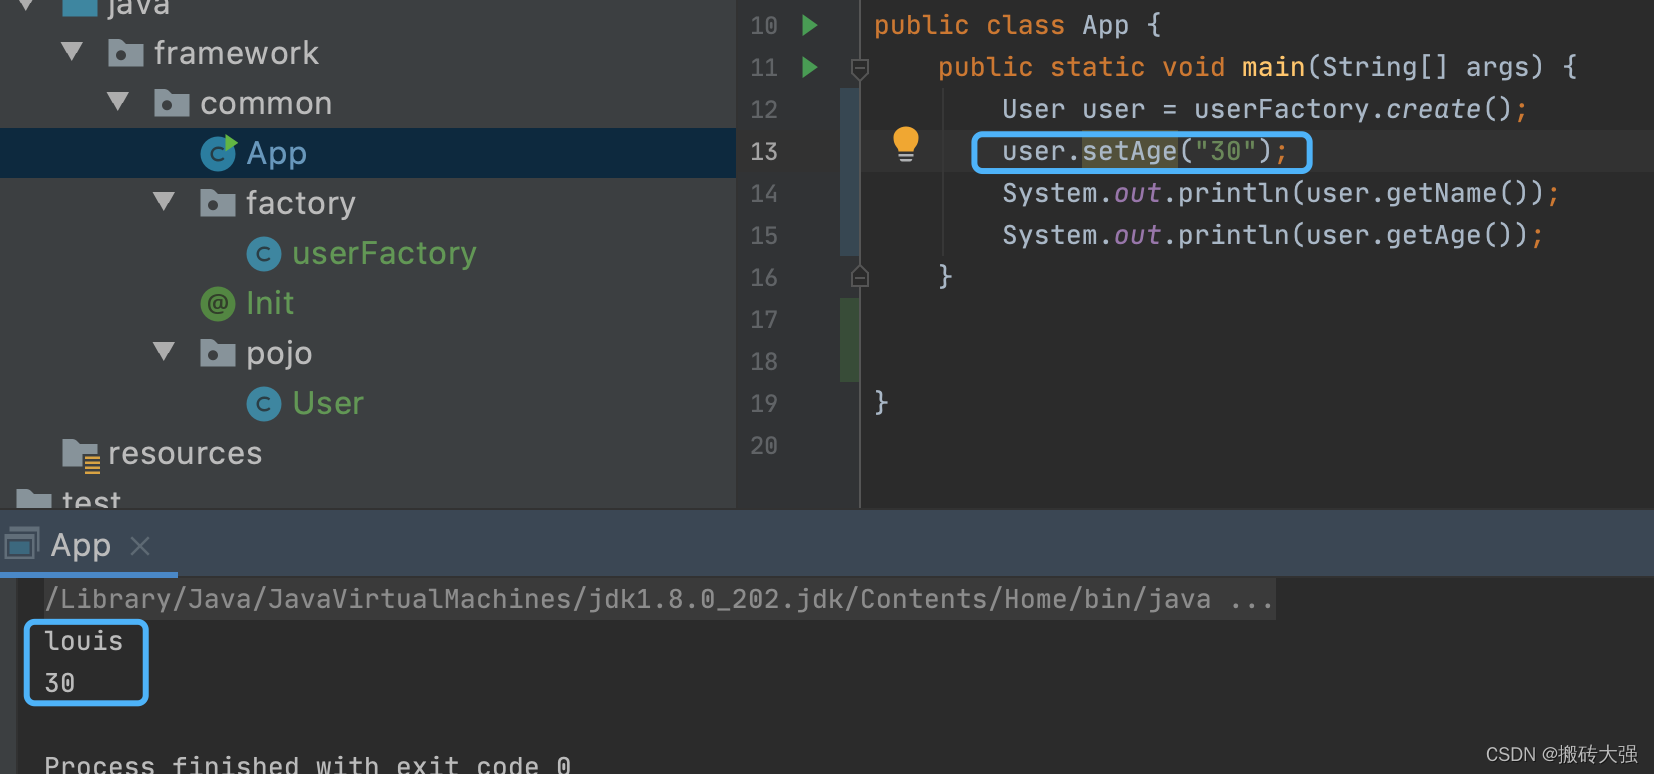Select the framework folder label
The height and width of the screenshot is (774, 1654).
[x=236, y=53]
